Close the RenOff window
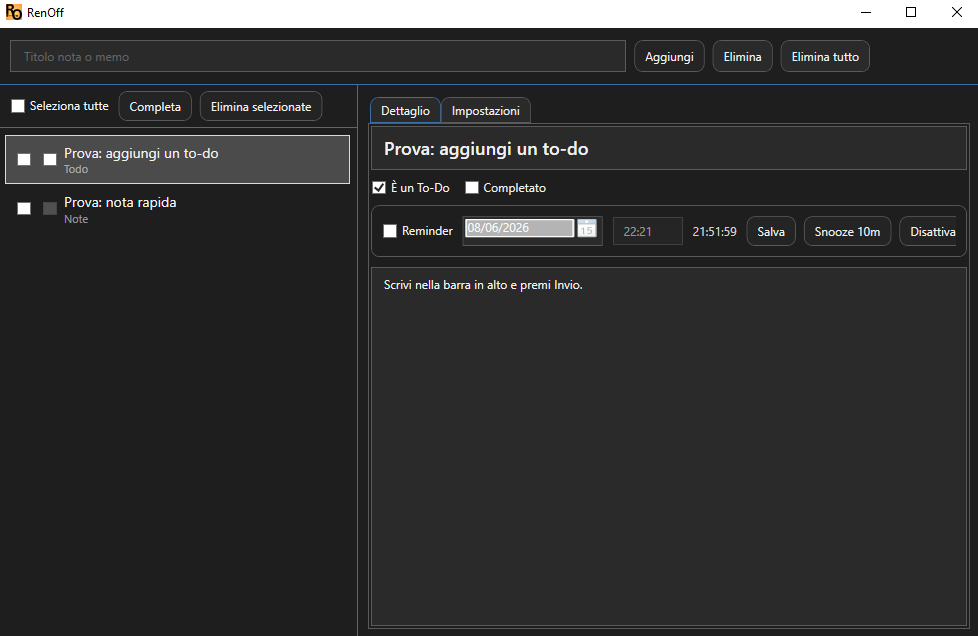This screenshot has width=978, height=636. click(956, 12)
